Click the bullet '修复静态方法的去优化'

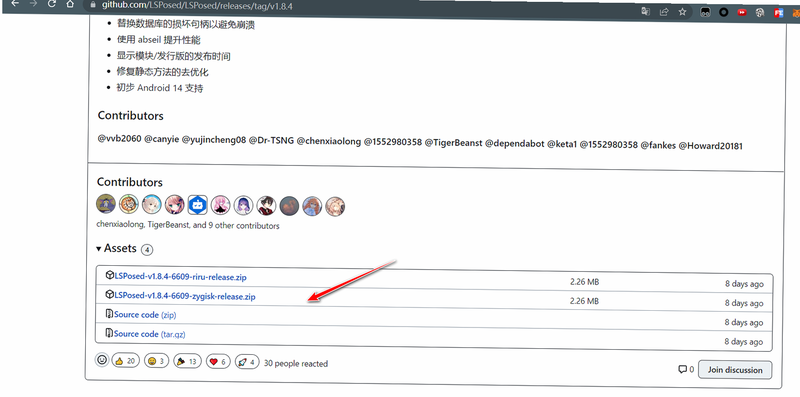pos(163,72)
